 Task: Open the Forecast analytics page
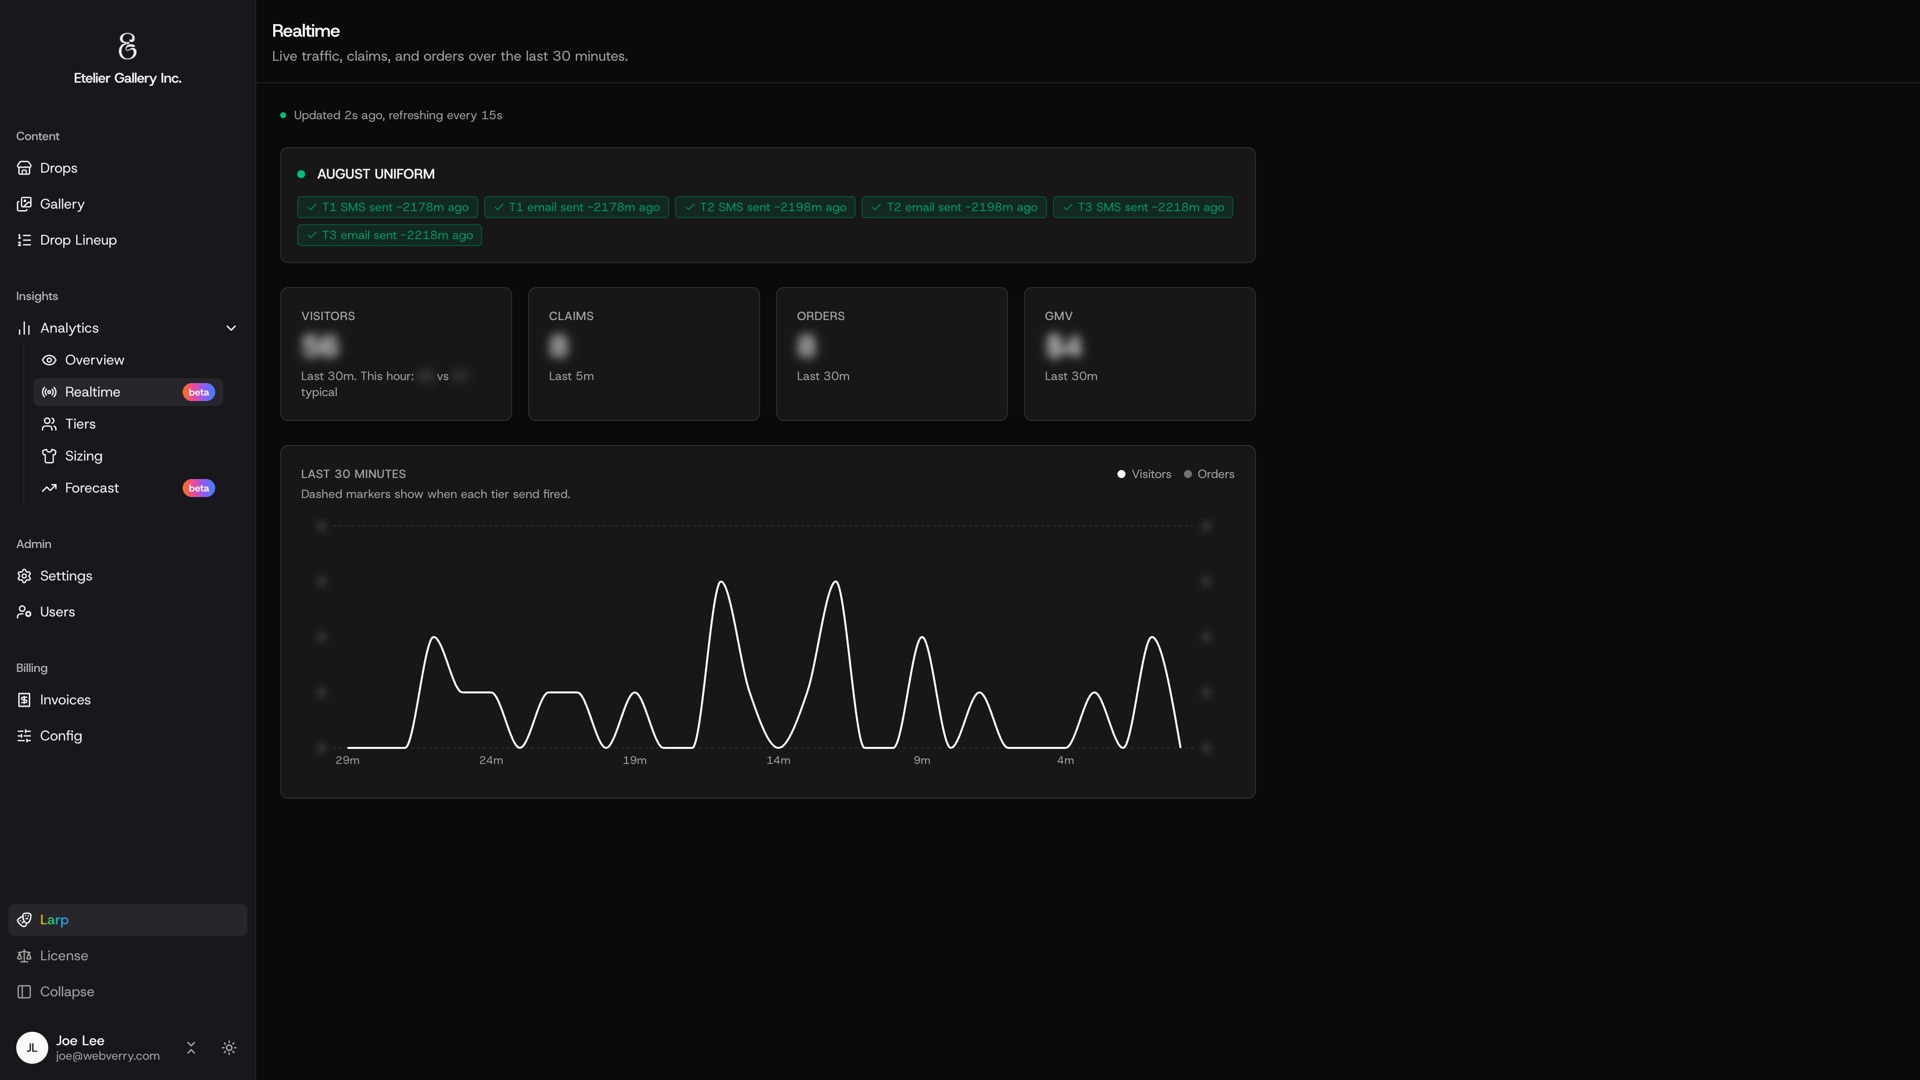pyautogui.click(x=128, y=488)
